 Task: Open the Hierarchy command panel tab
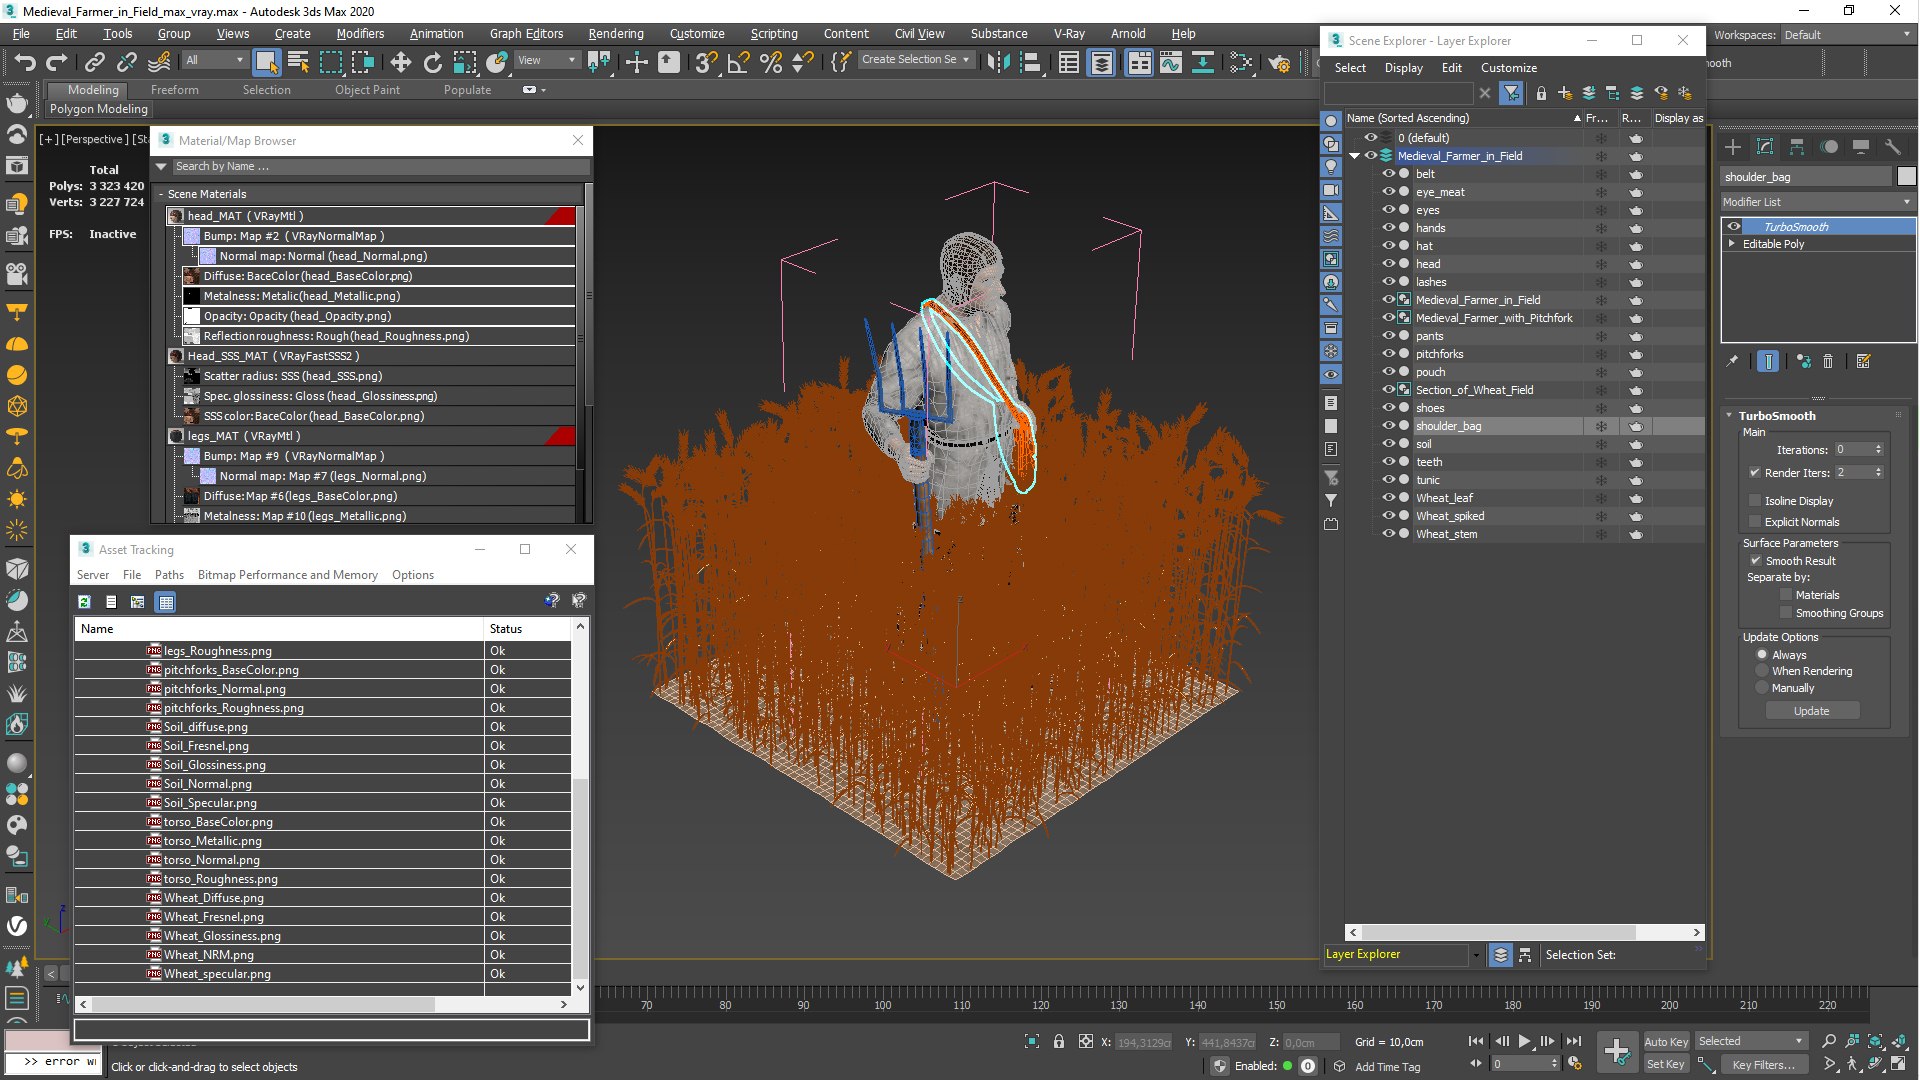(x=1797, y=147)
